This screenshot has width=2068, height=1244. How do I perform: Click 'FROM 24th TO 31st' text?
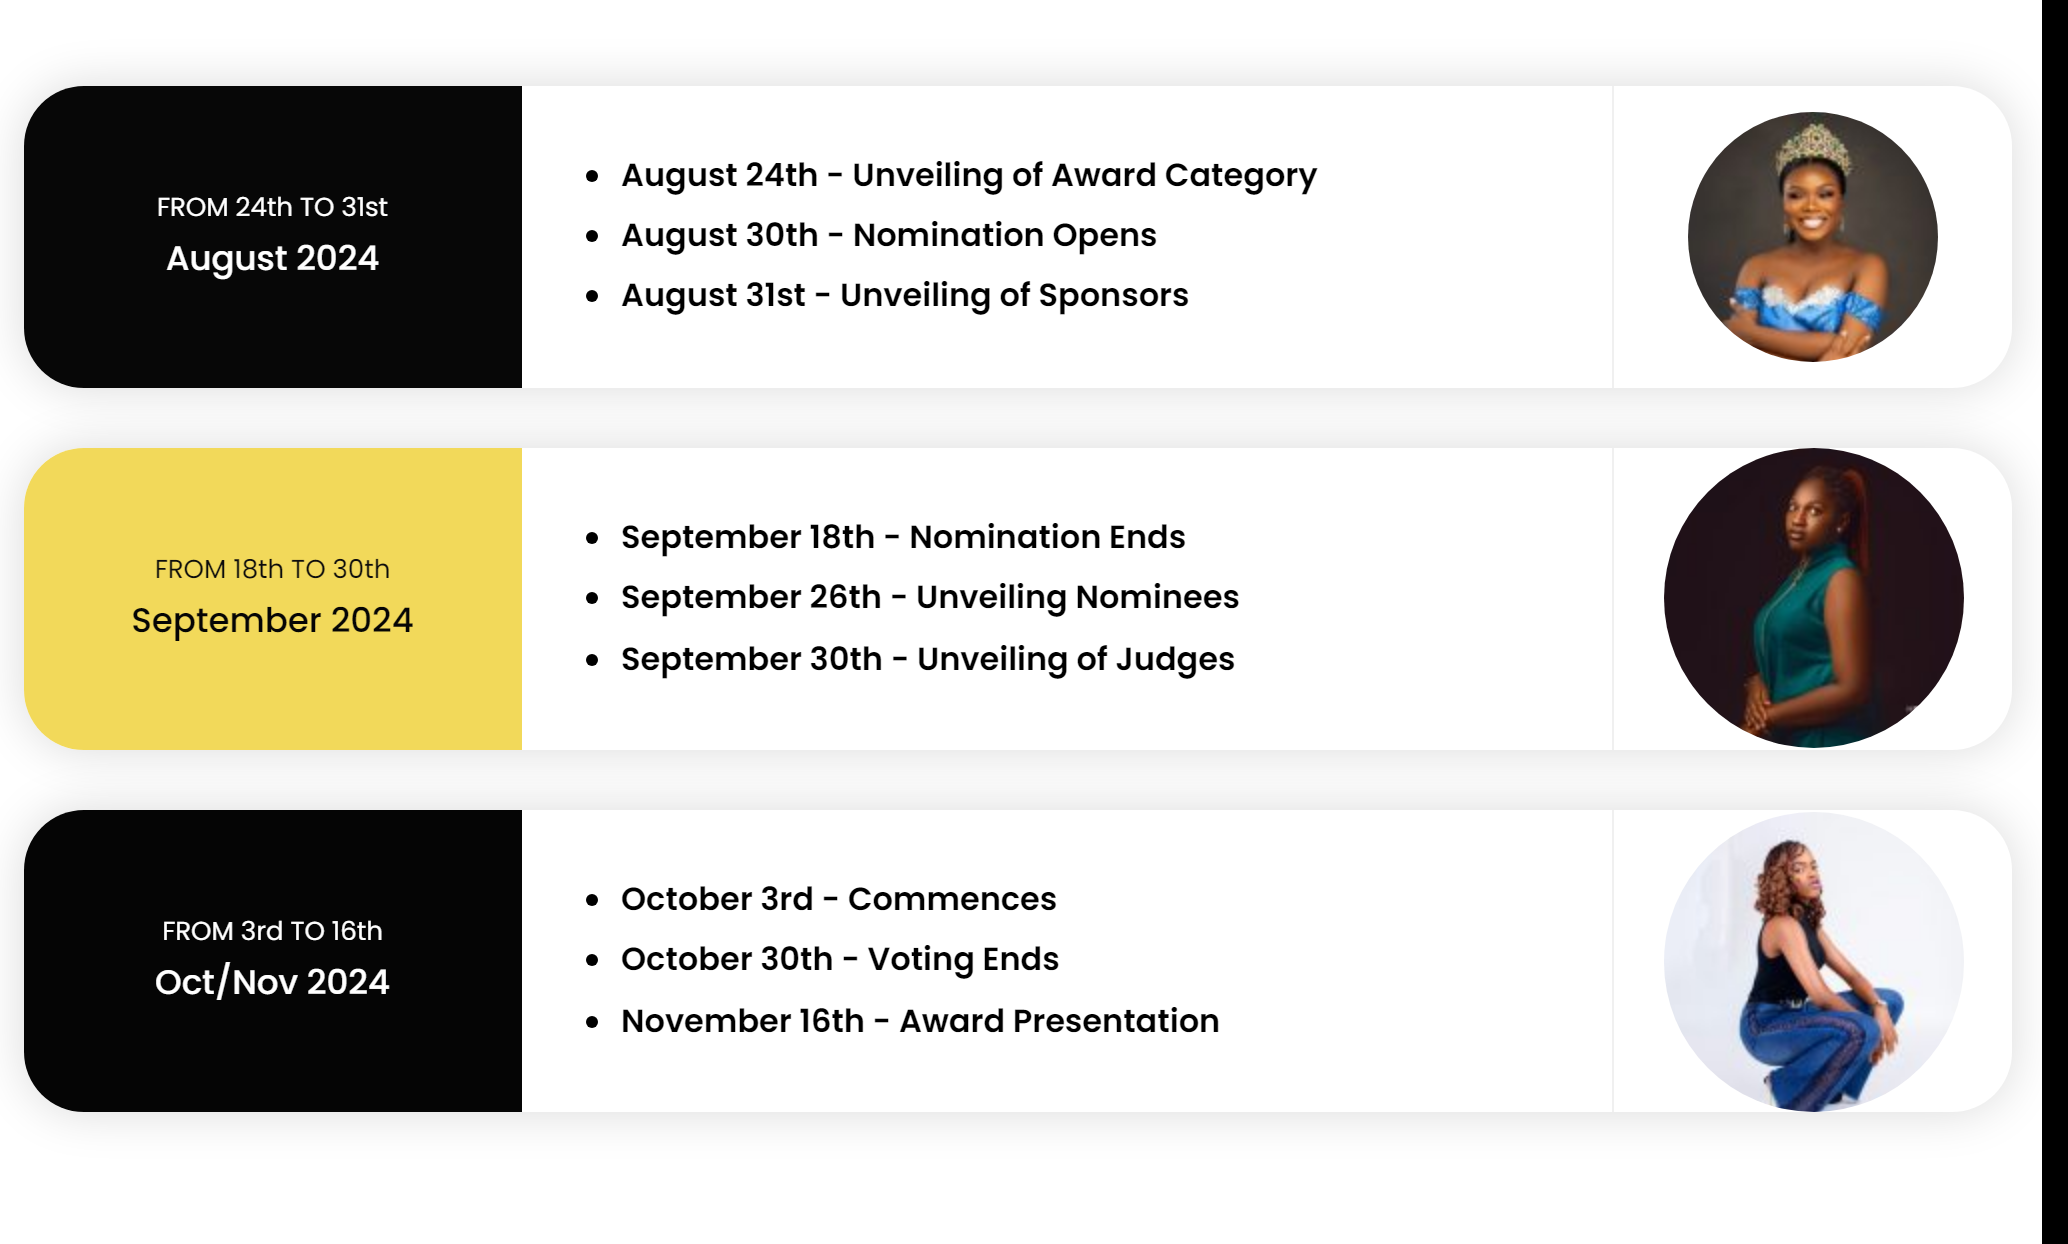[x=272, y=207]
